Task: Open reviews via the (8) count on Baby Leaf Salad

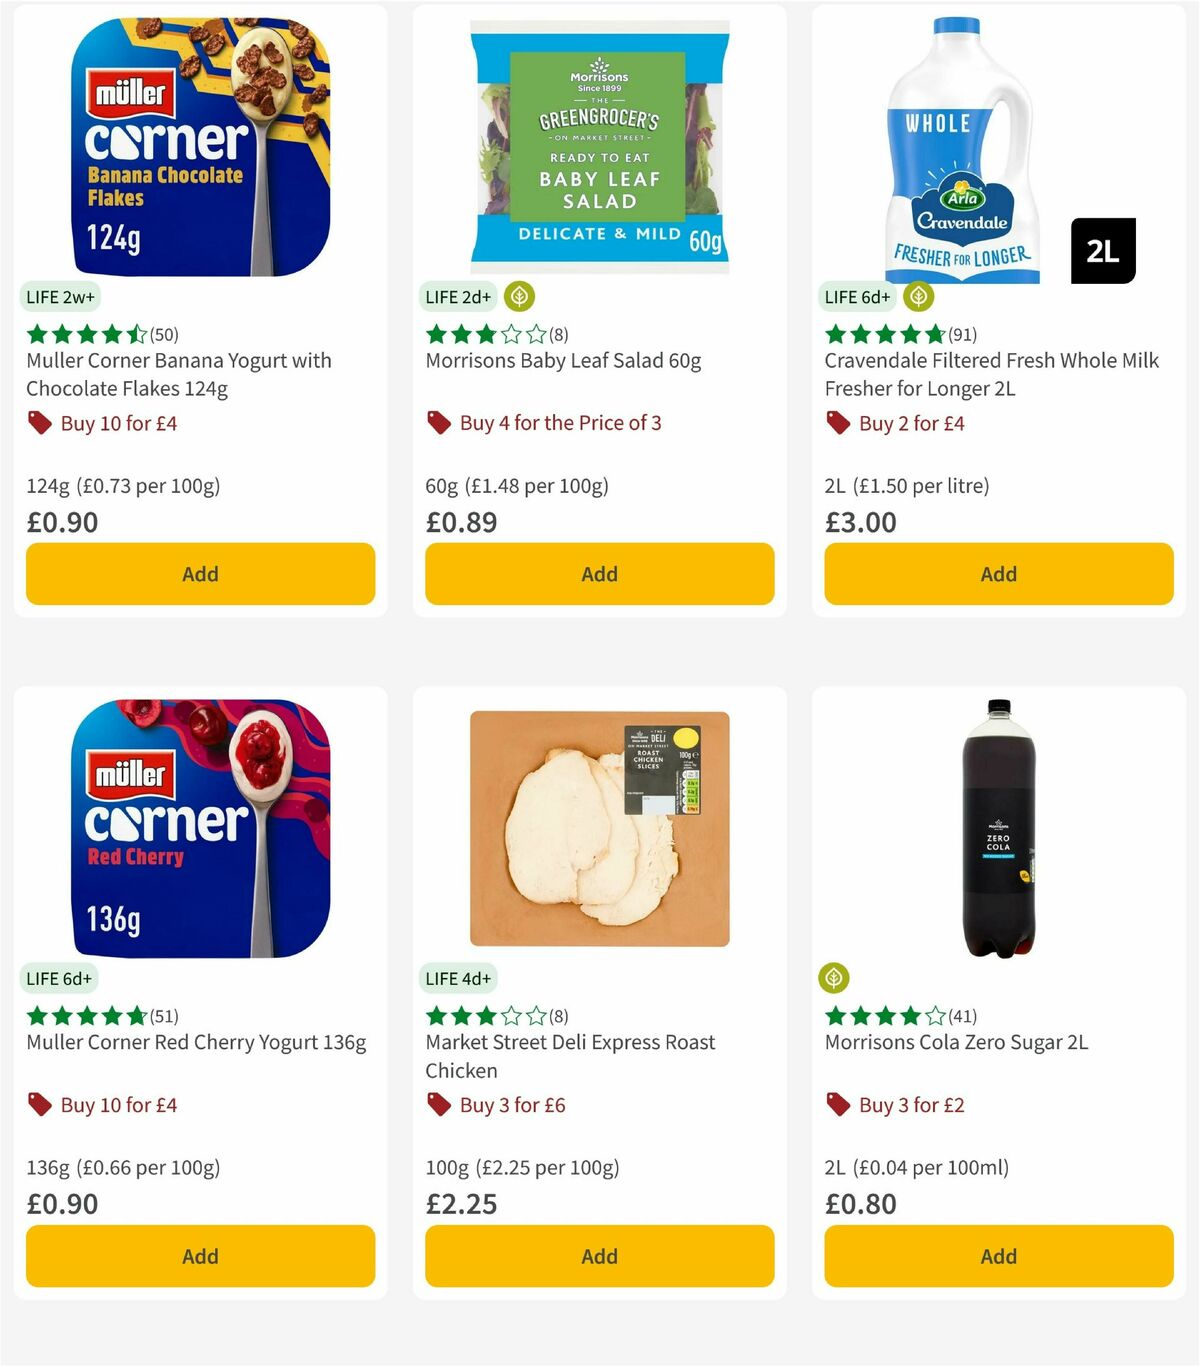Action: 555,335
